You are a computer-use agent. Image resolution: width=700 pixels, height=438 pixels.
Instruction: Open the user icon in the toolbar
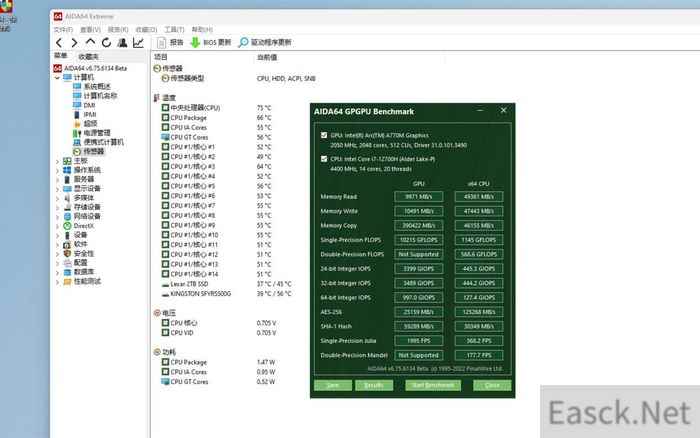click(x=122, y=42)
